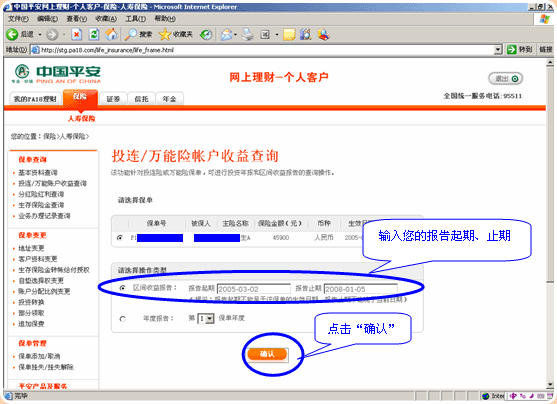Open the Back button history dropdown
Viewport: 557px width, 404px height.
pos(40,34)
